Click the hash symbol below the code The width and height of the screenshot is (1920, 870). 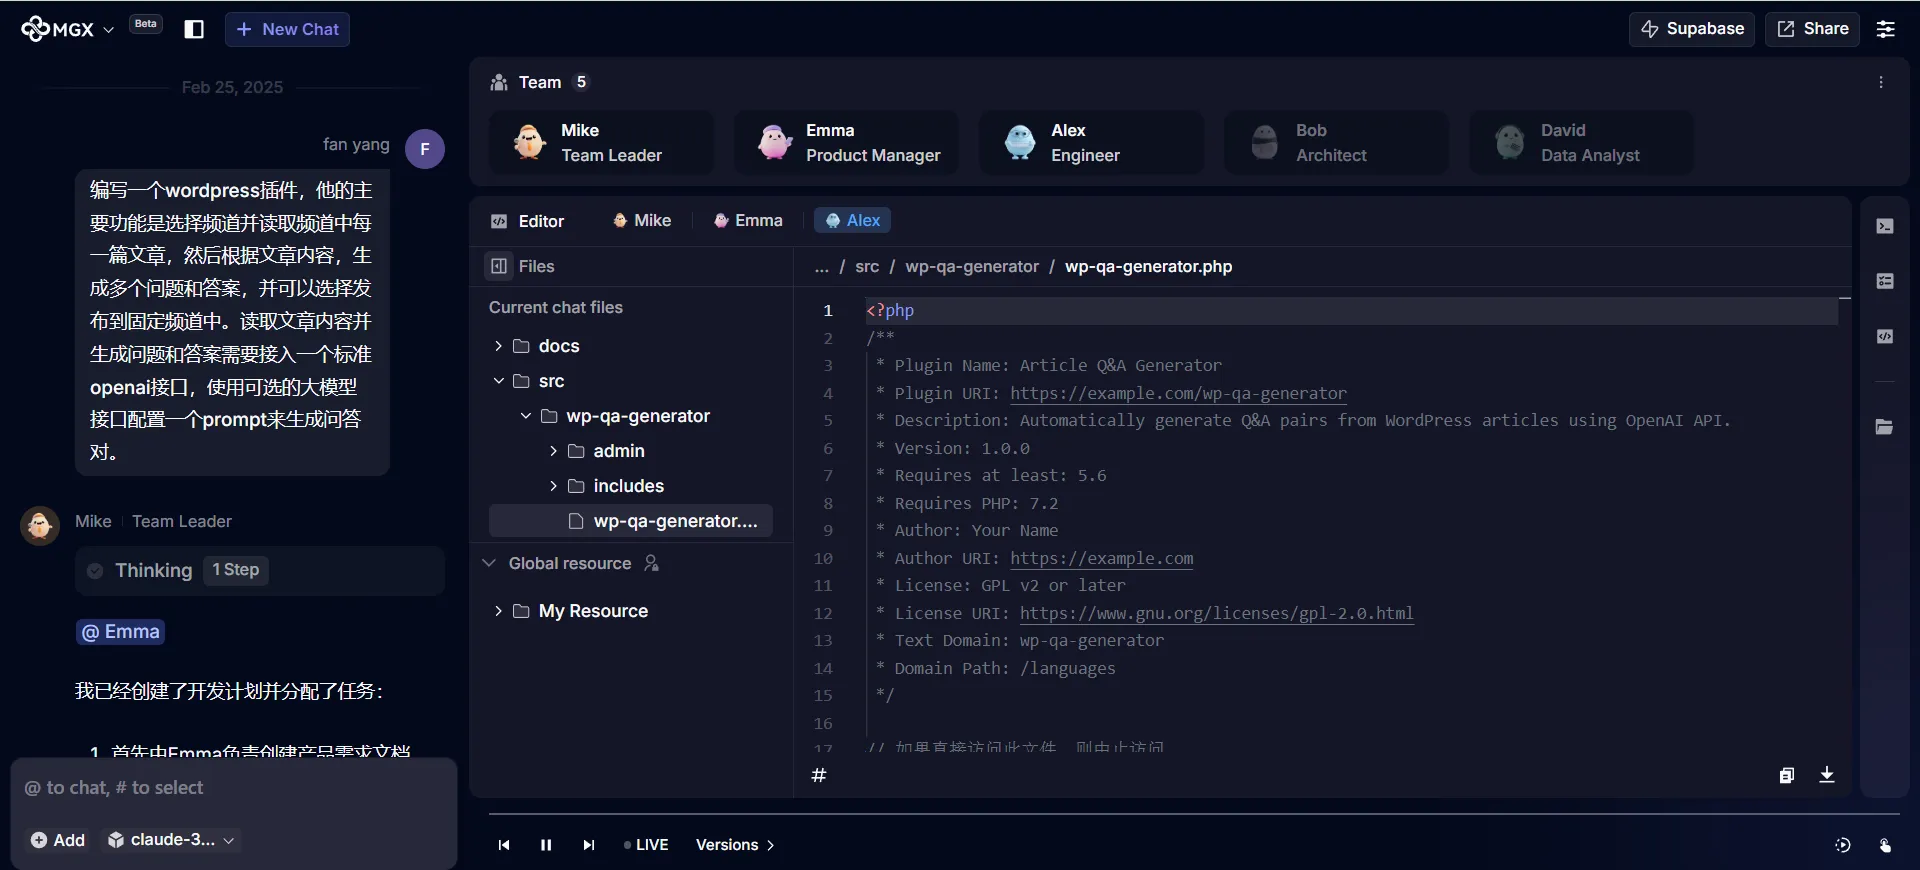(x=819, y=775)
